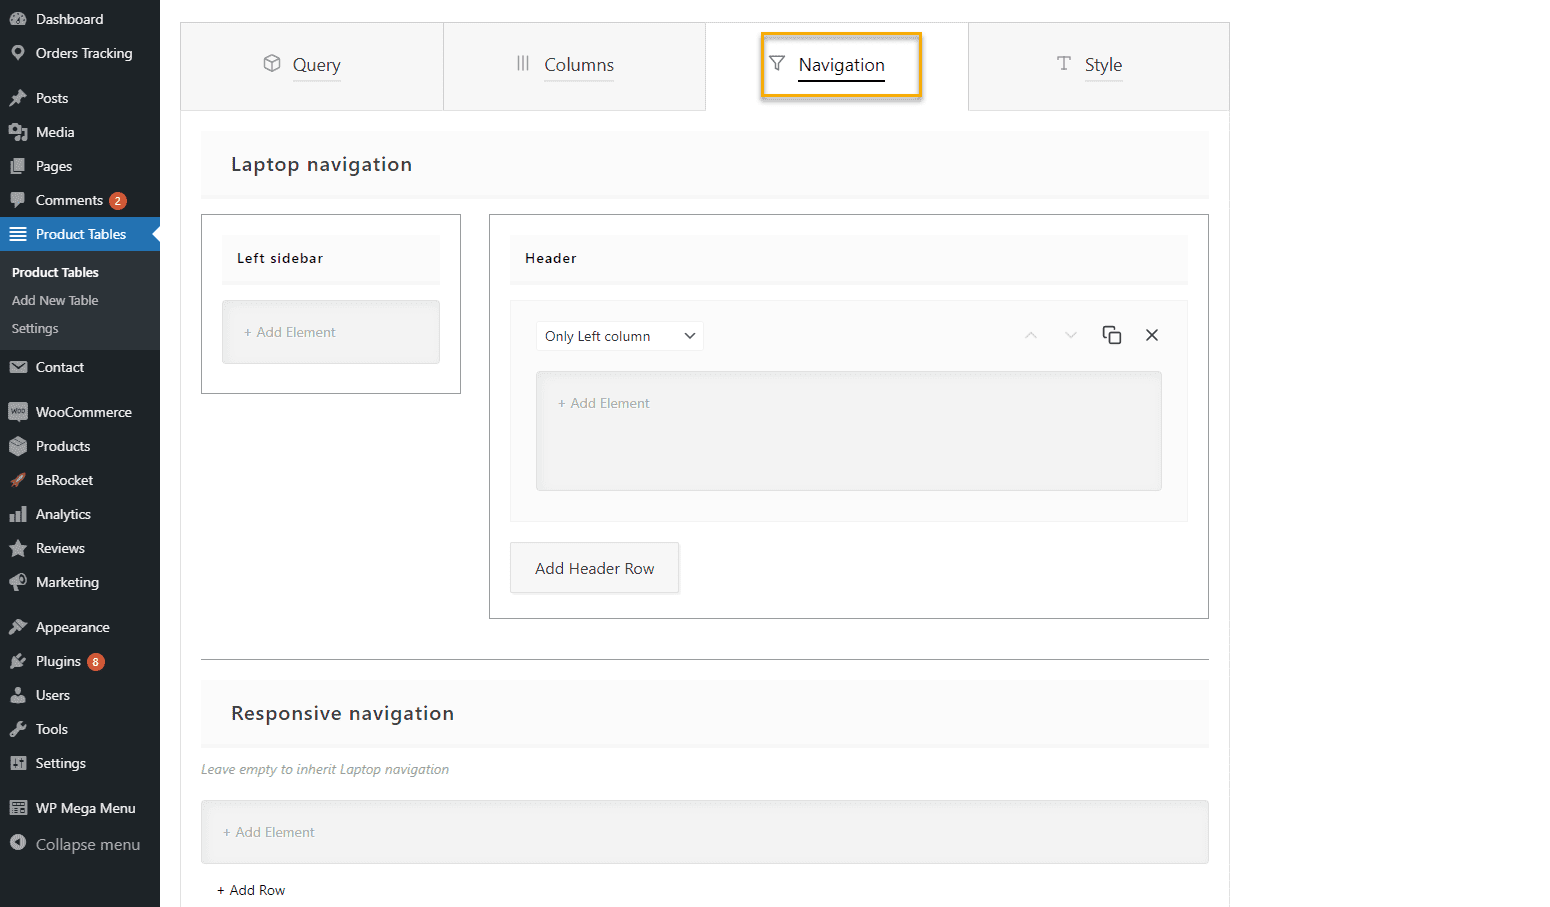Click the WooCommerce logo icon
This screenshot has height=907, width=1550.
coord(18,412)
